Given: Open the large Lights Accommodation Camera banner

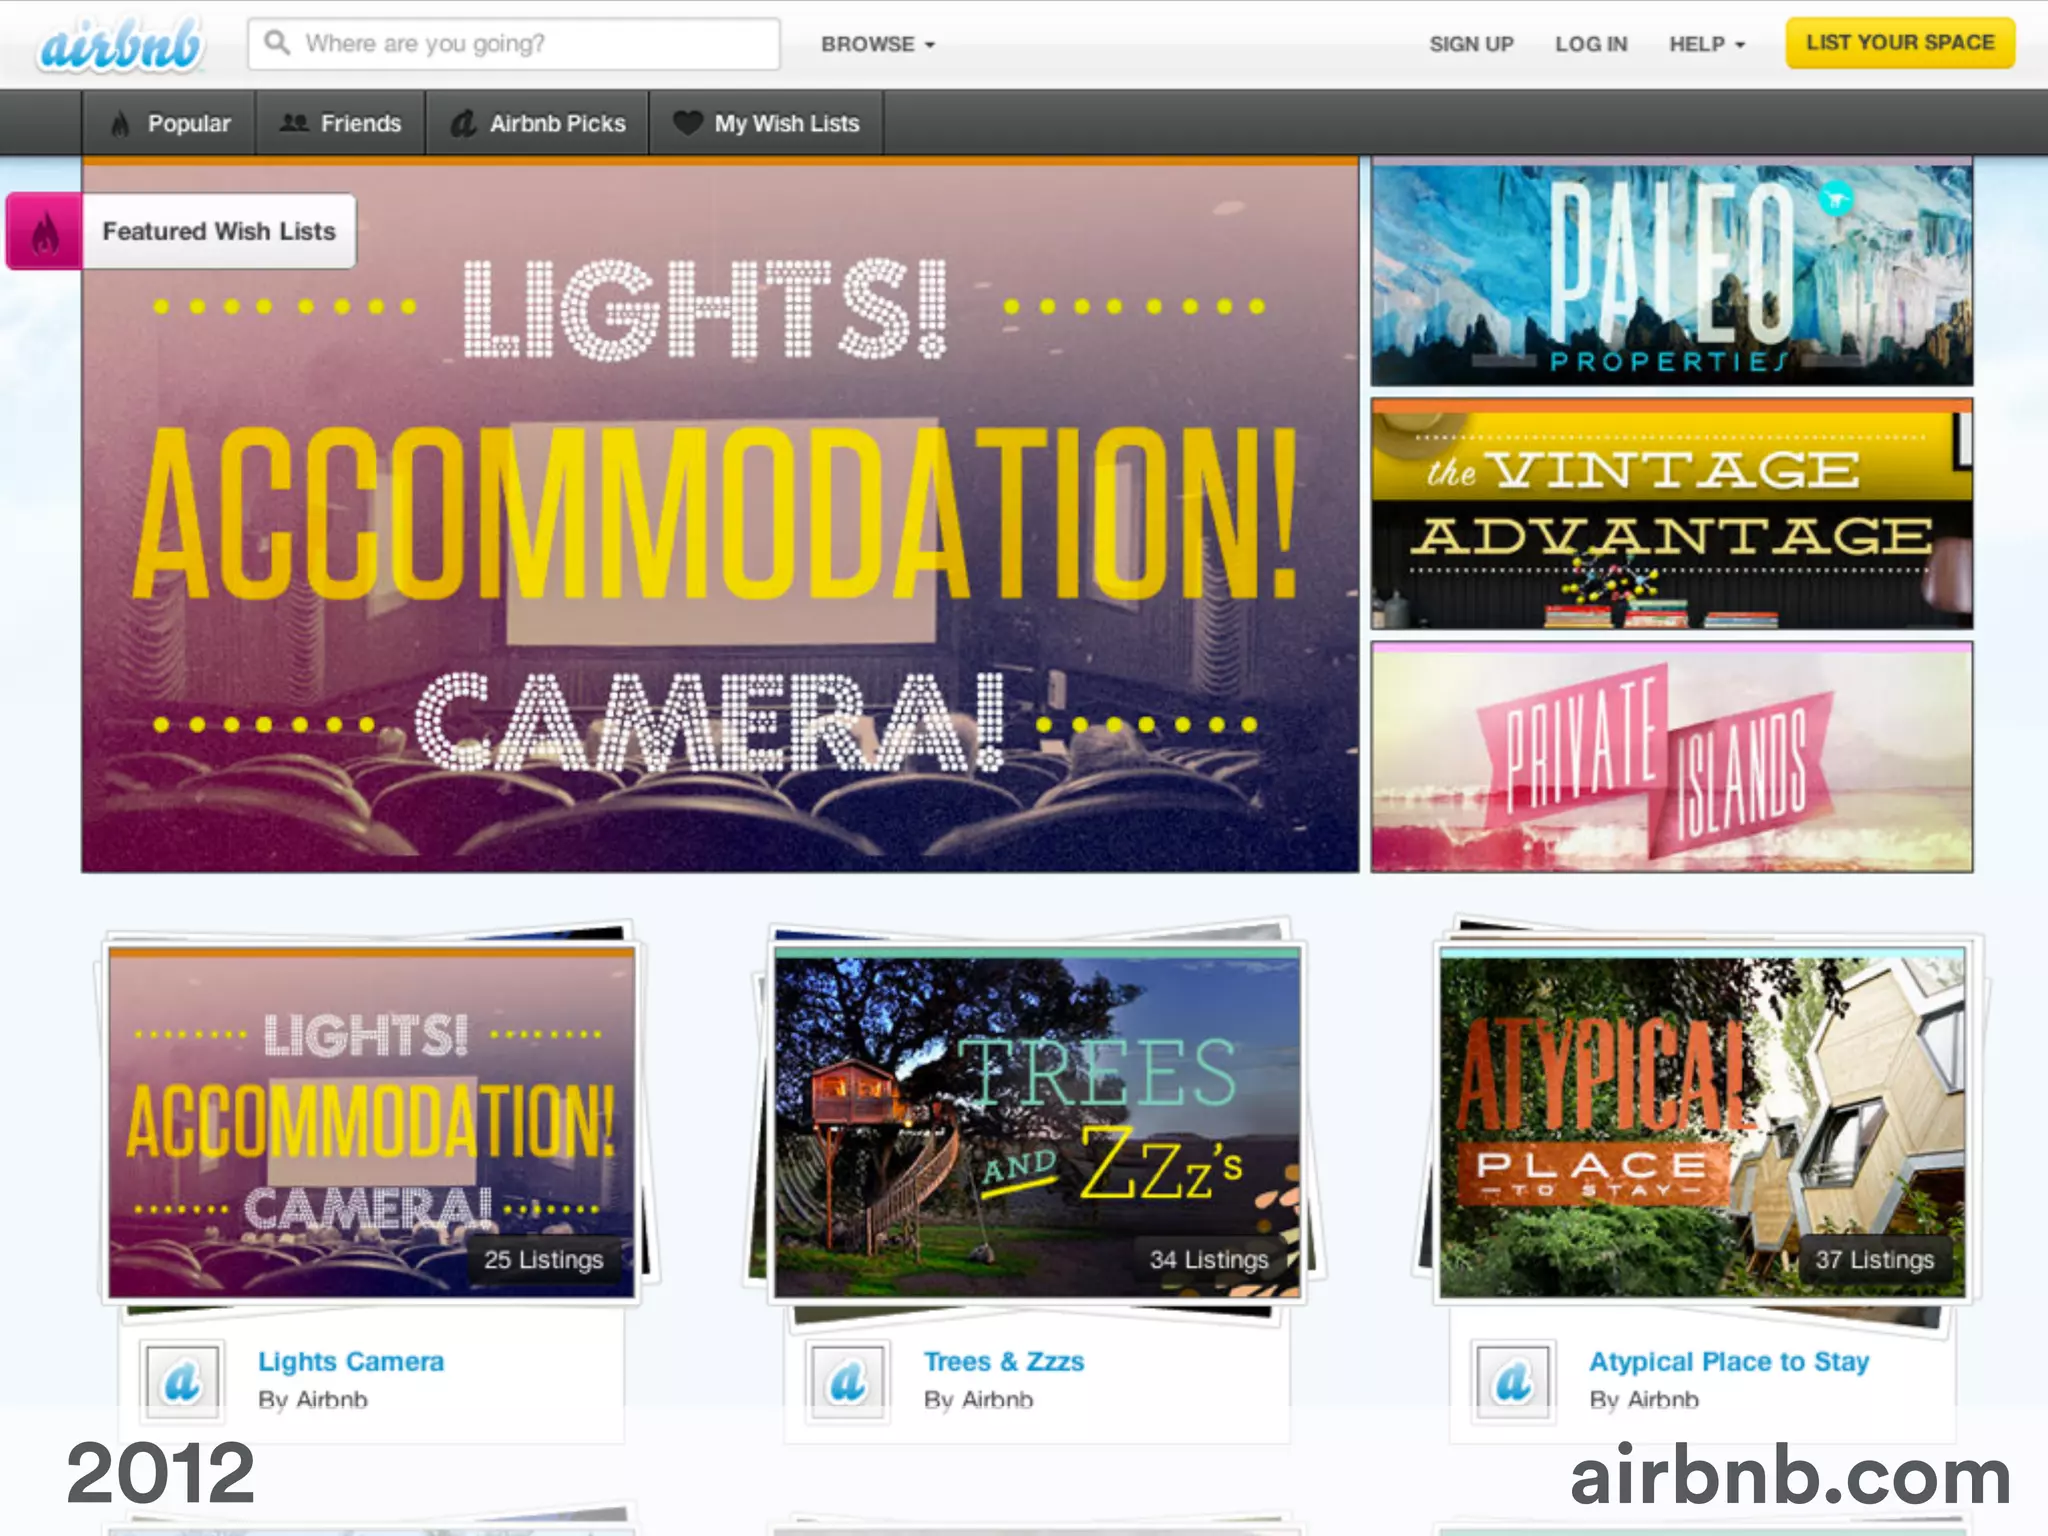Looking at the screenshot, I should [x=720, y=516].
